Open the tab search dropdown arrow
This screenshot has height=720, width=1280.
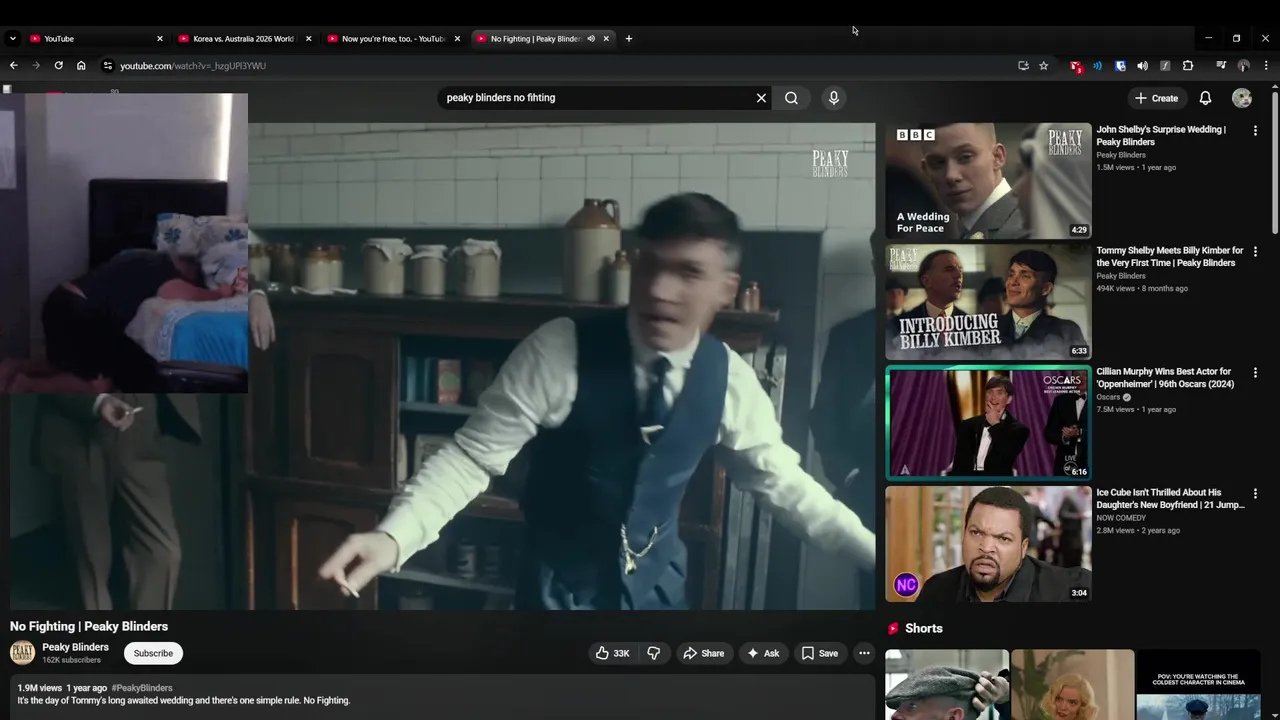point(12,38)
